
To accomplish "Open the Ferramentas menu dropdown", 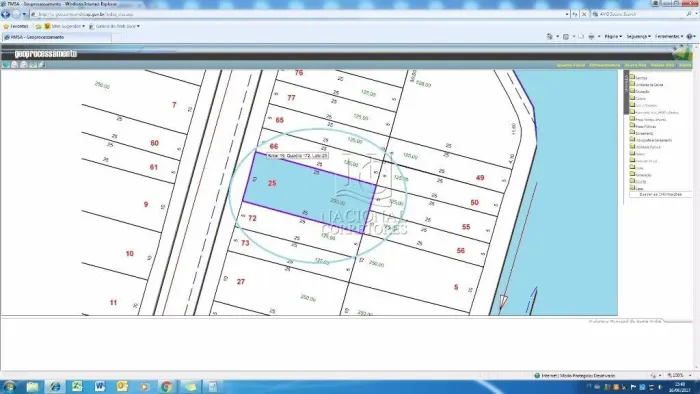I will coord(669,37).
